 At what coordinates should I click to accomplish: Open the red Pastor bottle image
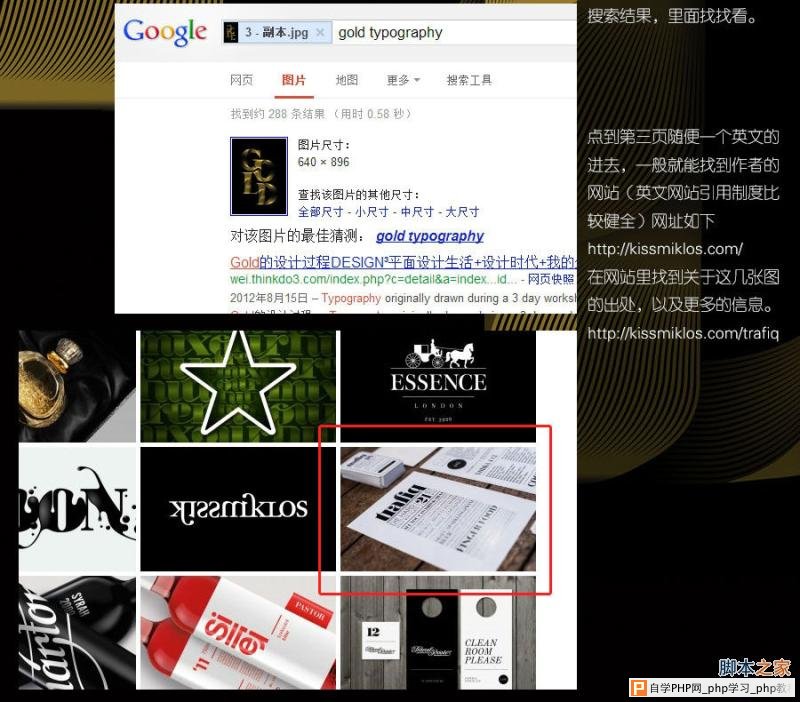click(x=238, y=633)
